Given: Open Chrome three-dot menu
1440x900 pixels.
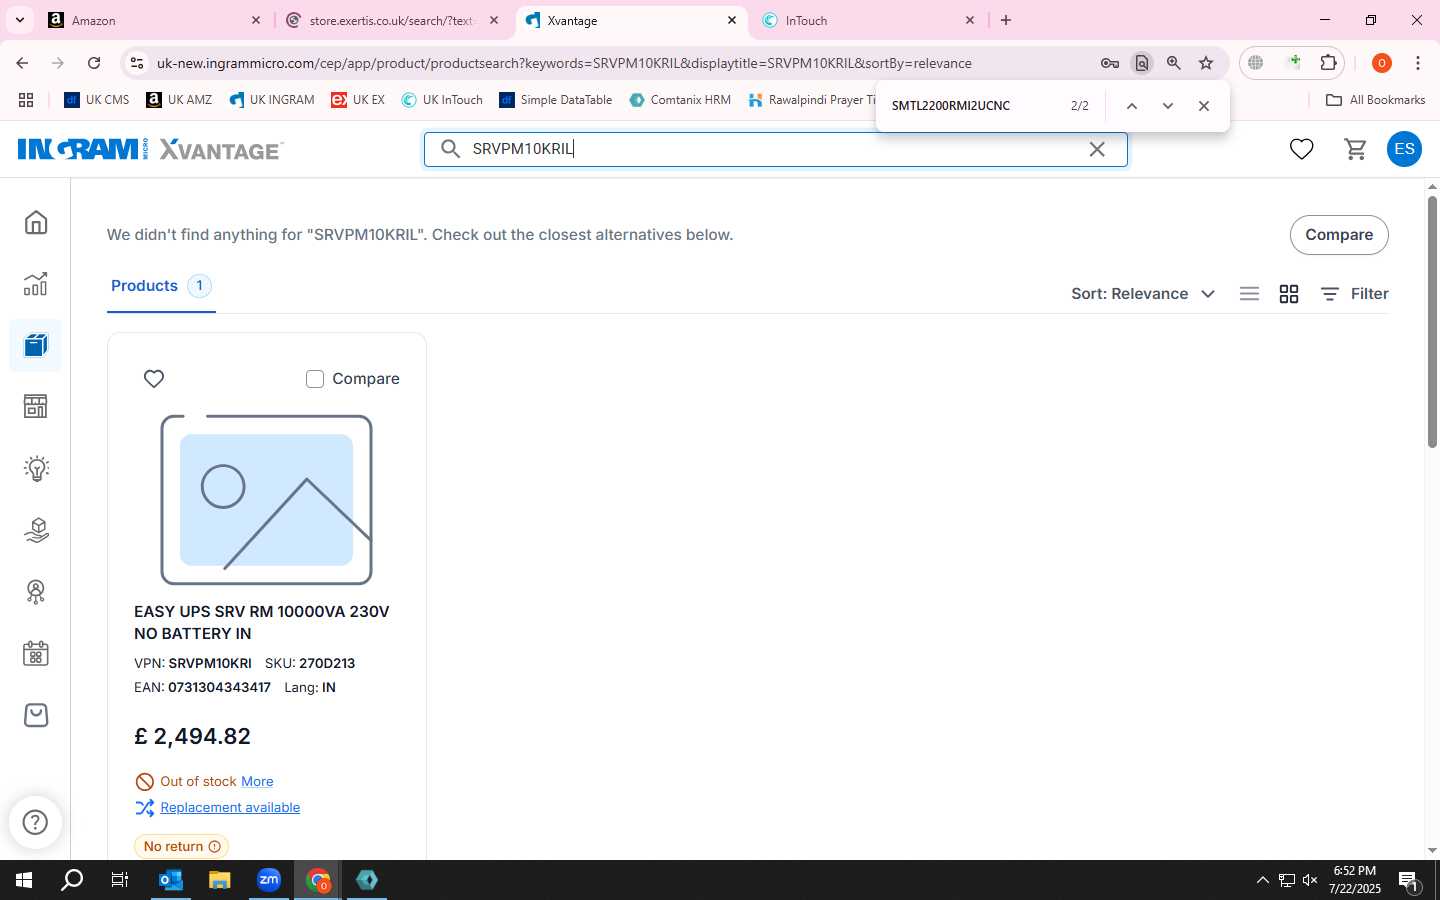Looking at the screenshot, I should pos(1418,63).
